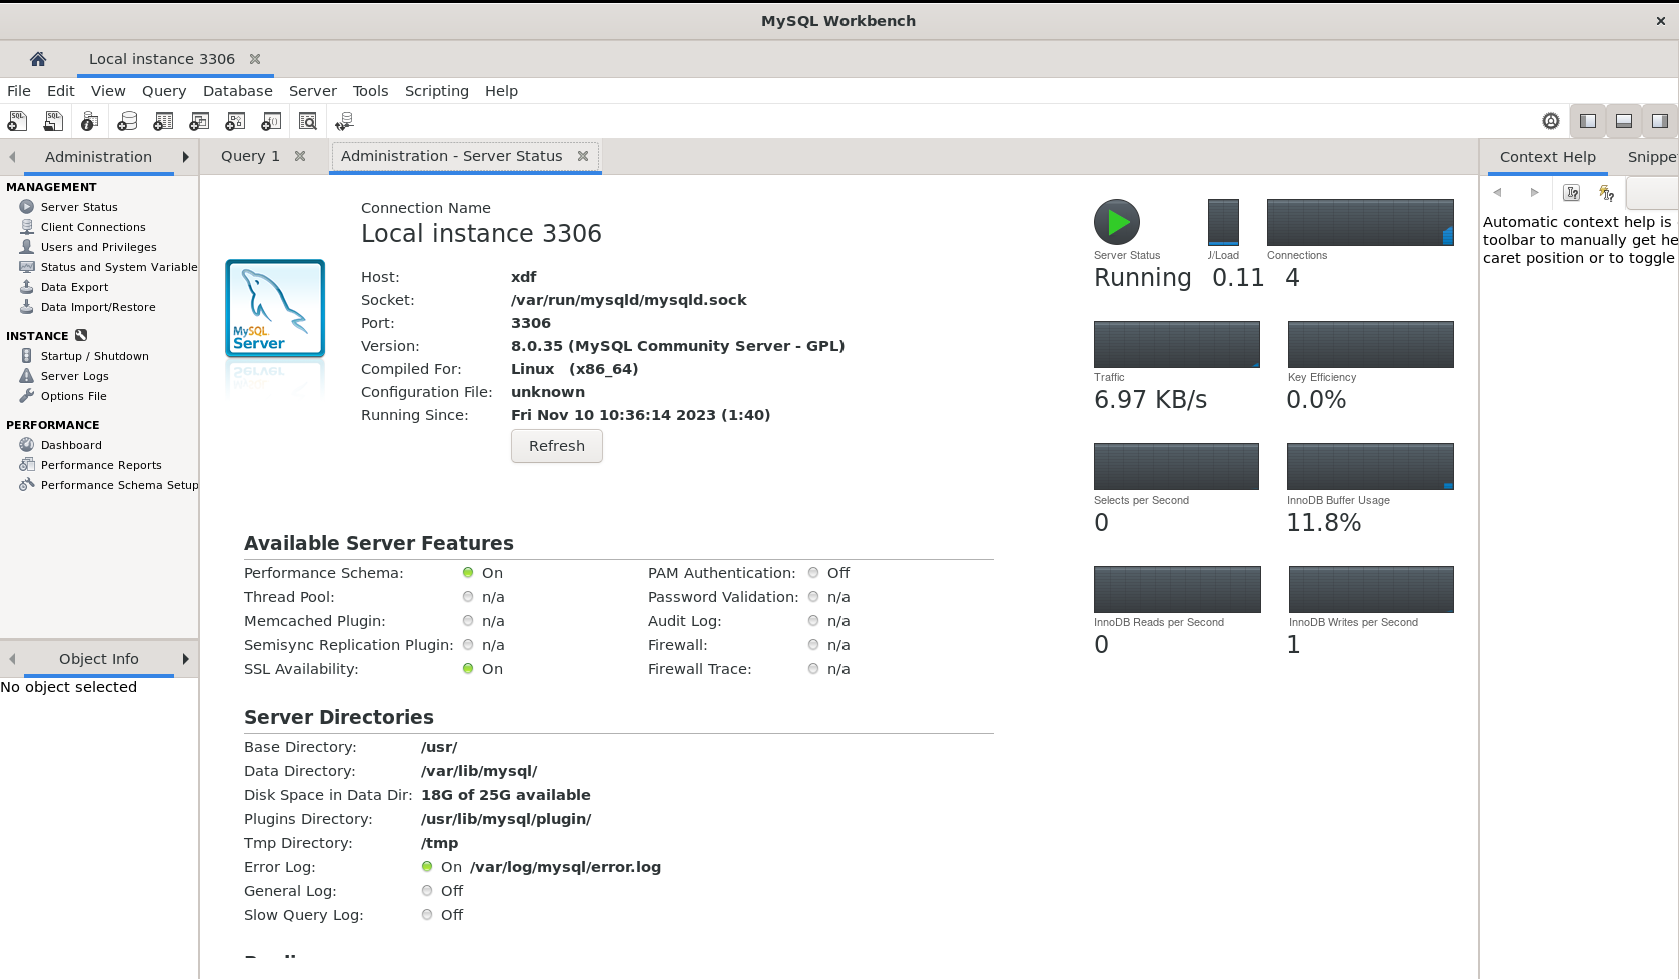Click the InnoDB Buffer Usage graph
The width and height of the screenshot is (1680, 980).
point(1370,466)
